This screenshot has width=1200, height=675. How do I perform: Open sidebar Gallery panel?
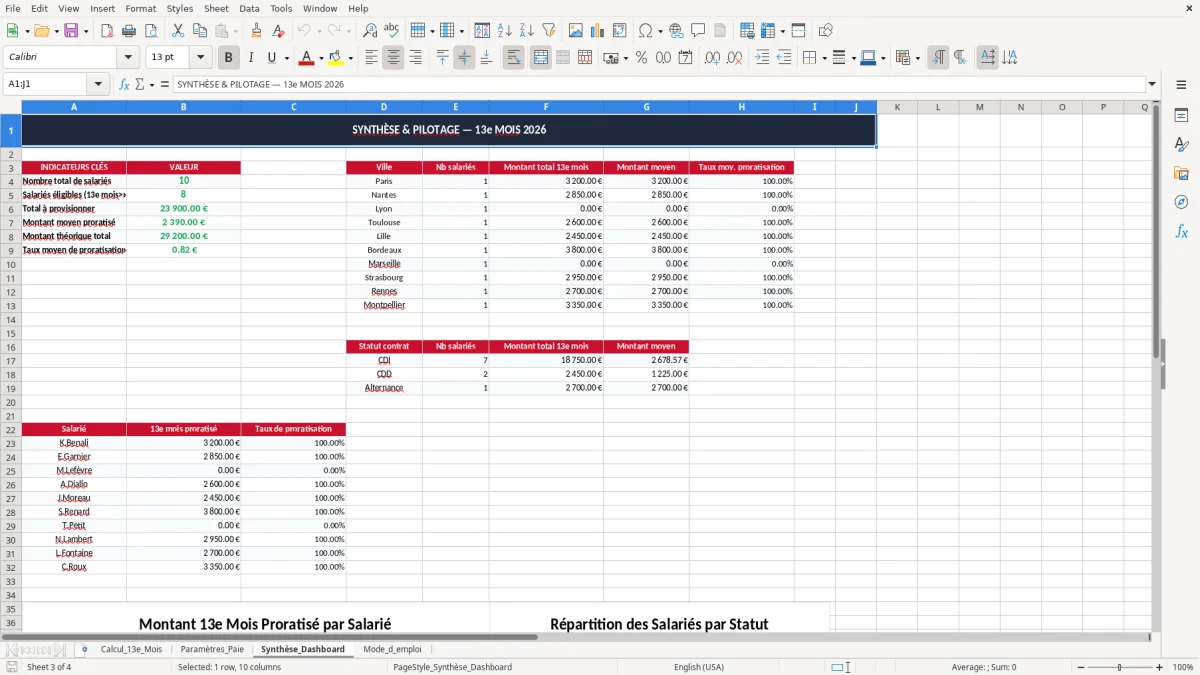coord(1181,173)
